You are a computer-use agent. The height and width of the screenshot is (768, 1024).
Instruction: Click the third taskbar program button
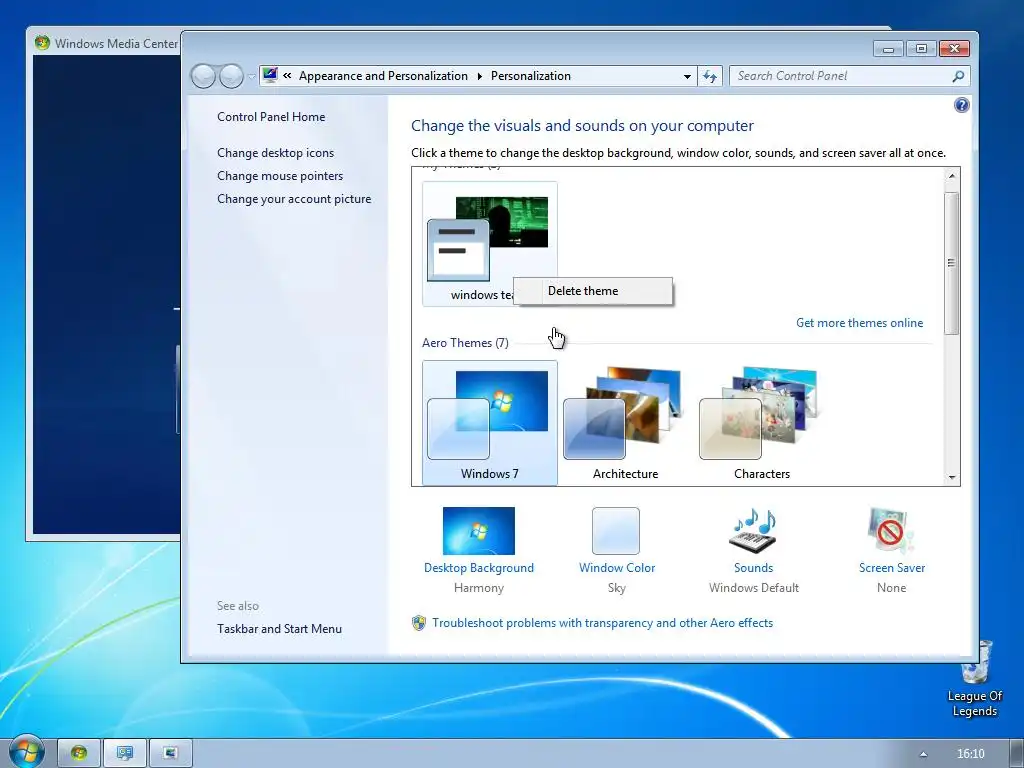pyautogui.click(x=170, y=753)
